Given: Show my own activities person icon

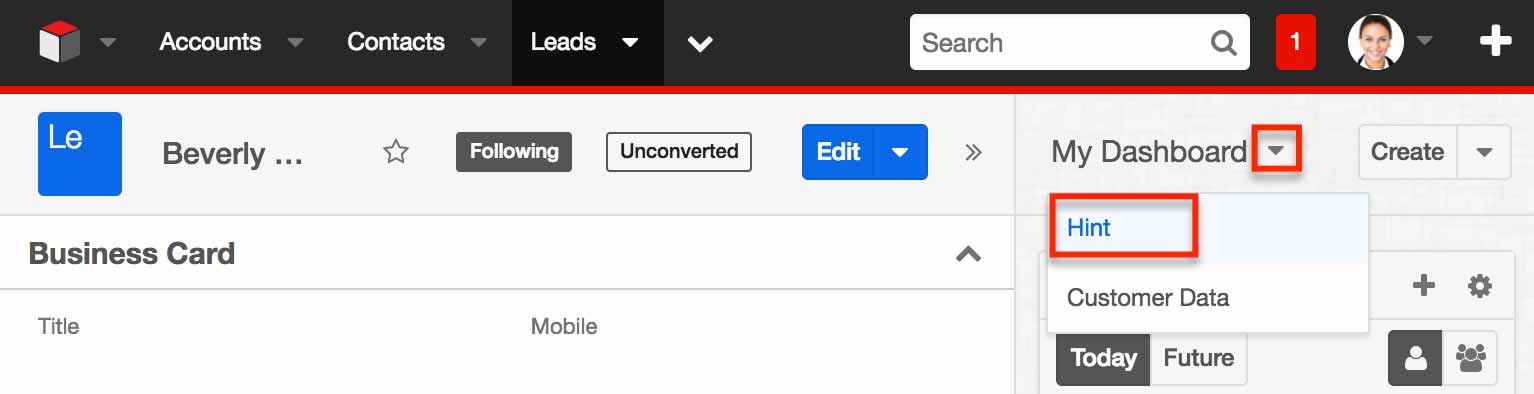Looking at the screenshot, I should [x=1415, y=358].
